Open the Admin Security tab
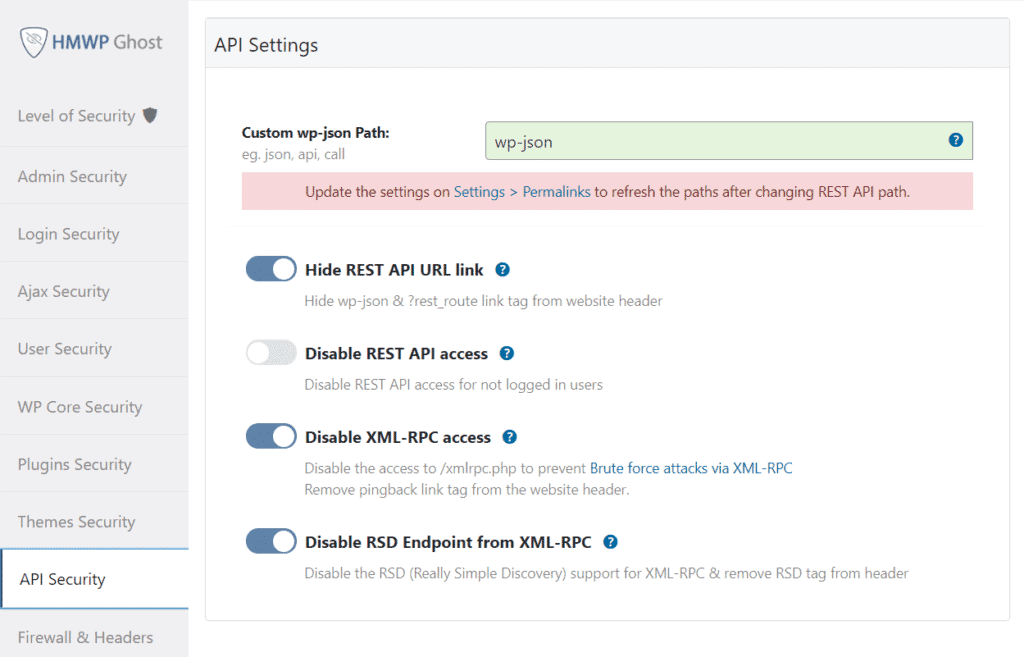1024x657 pixels. click(72, 177)
